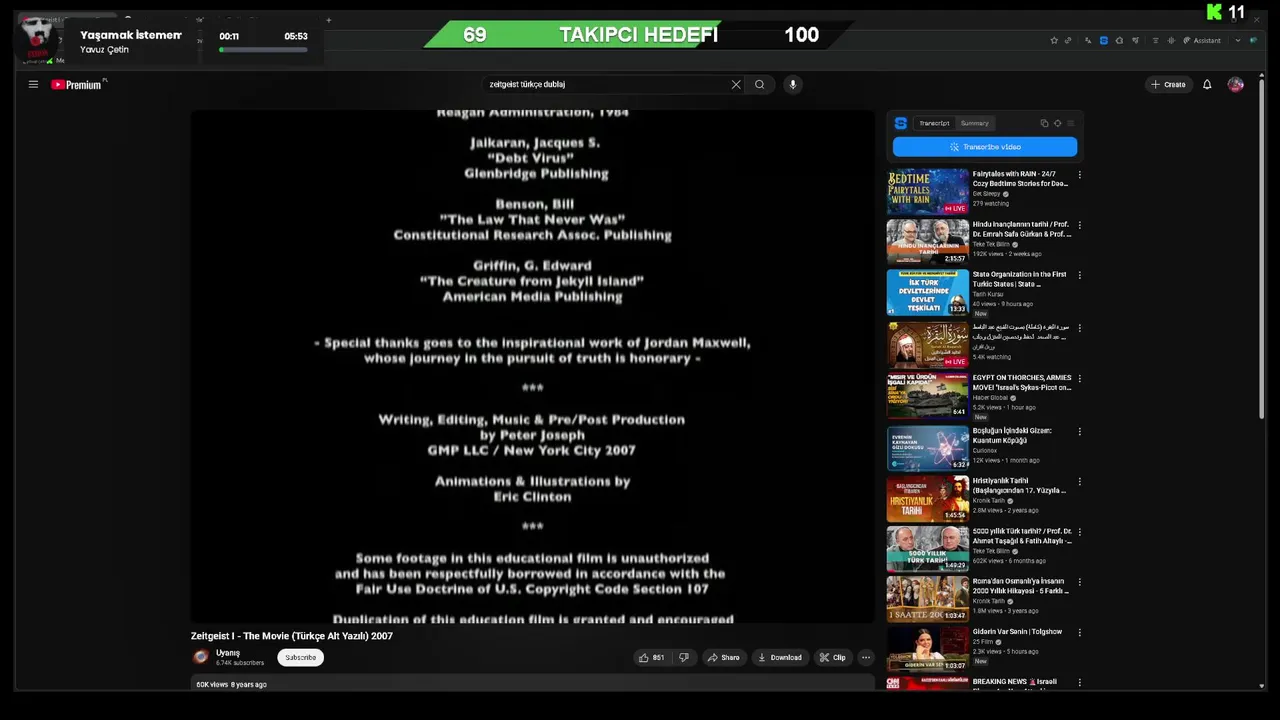Screen dimensions: 1280x720
Task: Click Transcribe video button
Action: (x=985, y=147)
